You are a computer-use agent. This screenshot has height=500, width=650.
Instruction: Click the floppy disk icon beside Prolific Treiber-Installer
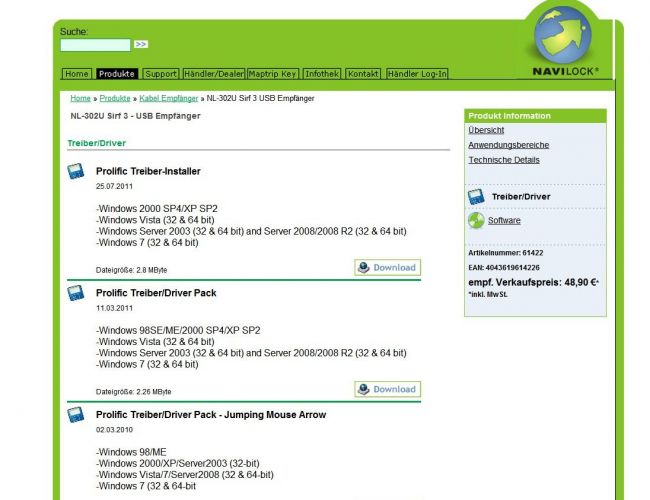coord(76,171)
